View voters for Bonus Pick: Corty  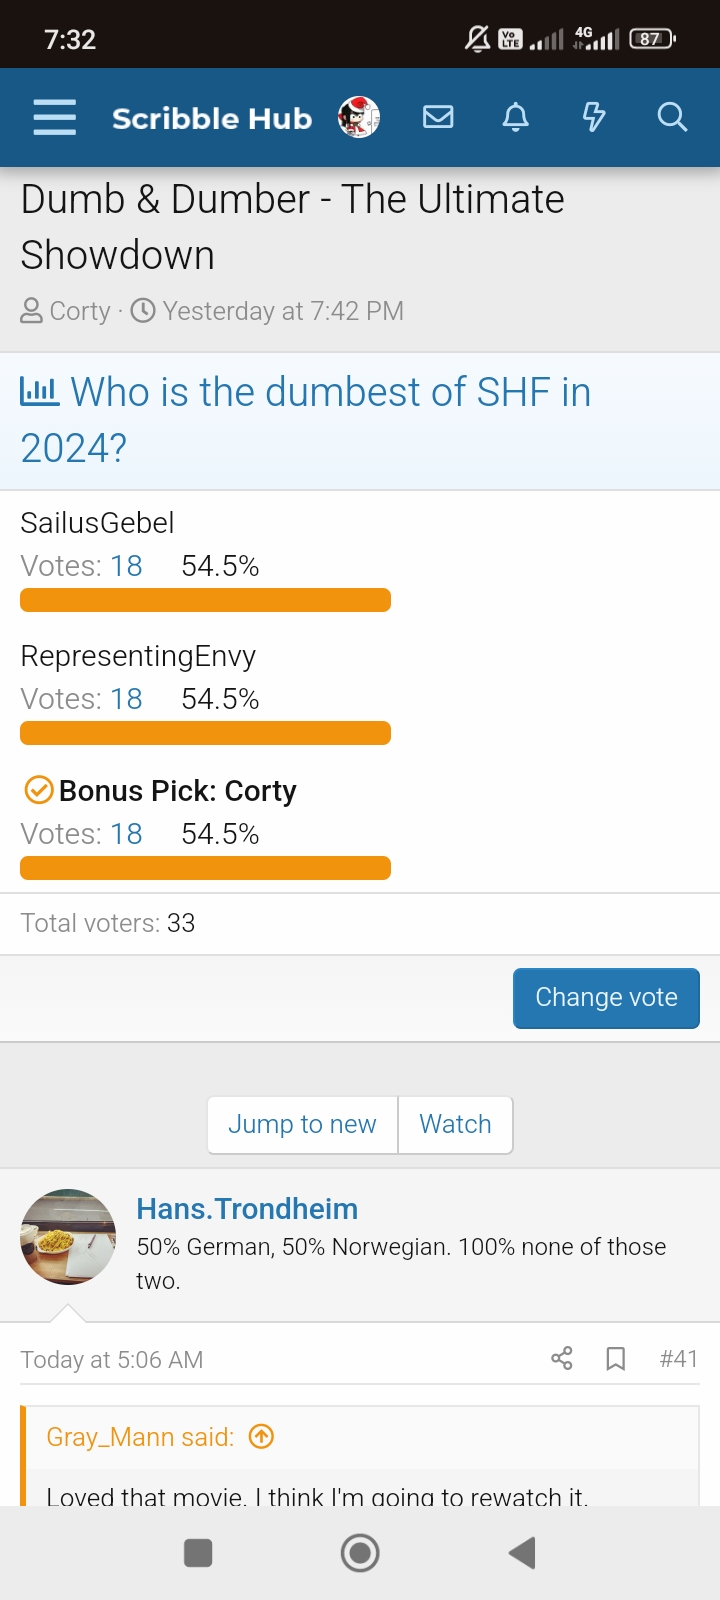click(x=126, y=834)
